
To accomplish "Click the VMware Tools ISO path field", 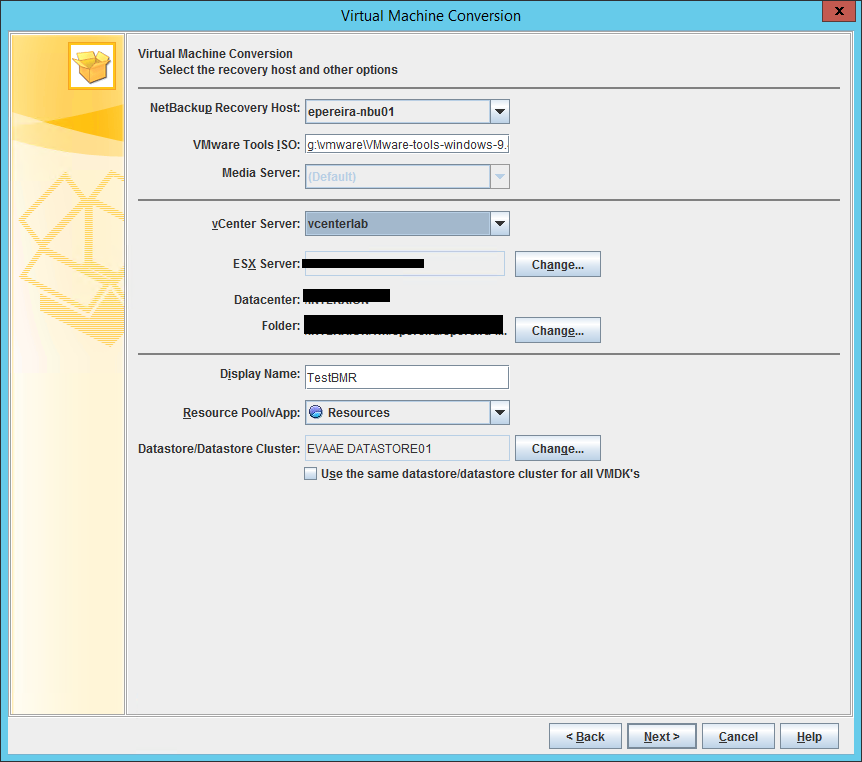I will (407, 145).
